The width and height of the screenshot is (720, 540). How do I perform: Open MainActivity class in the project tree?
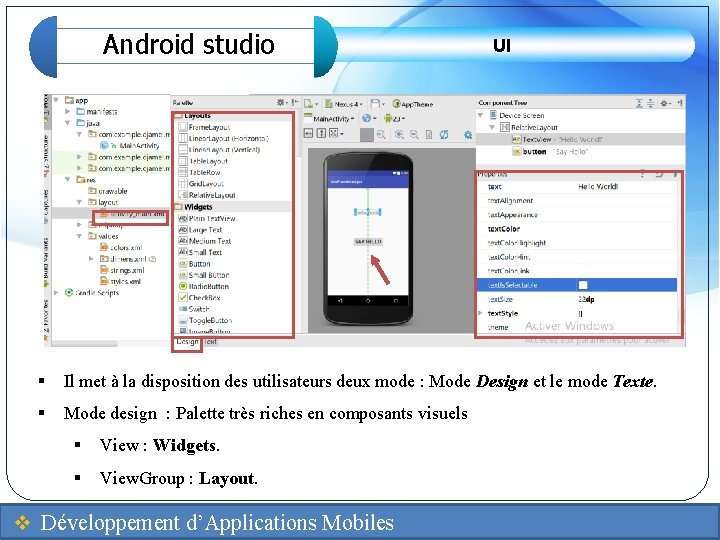click(x=130, y=146)
